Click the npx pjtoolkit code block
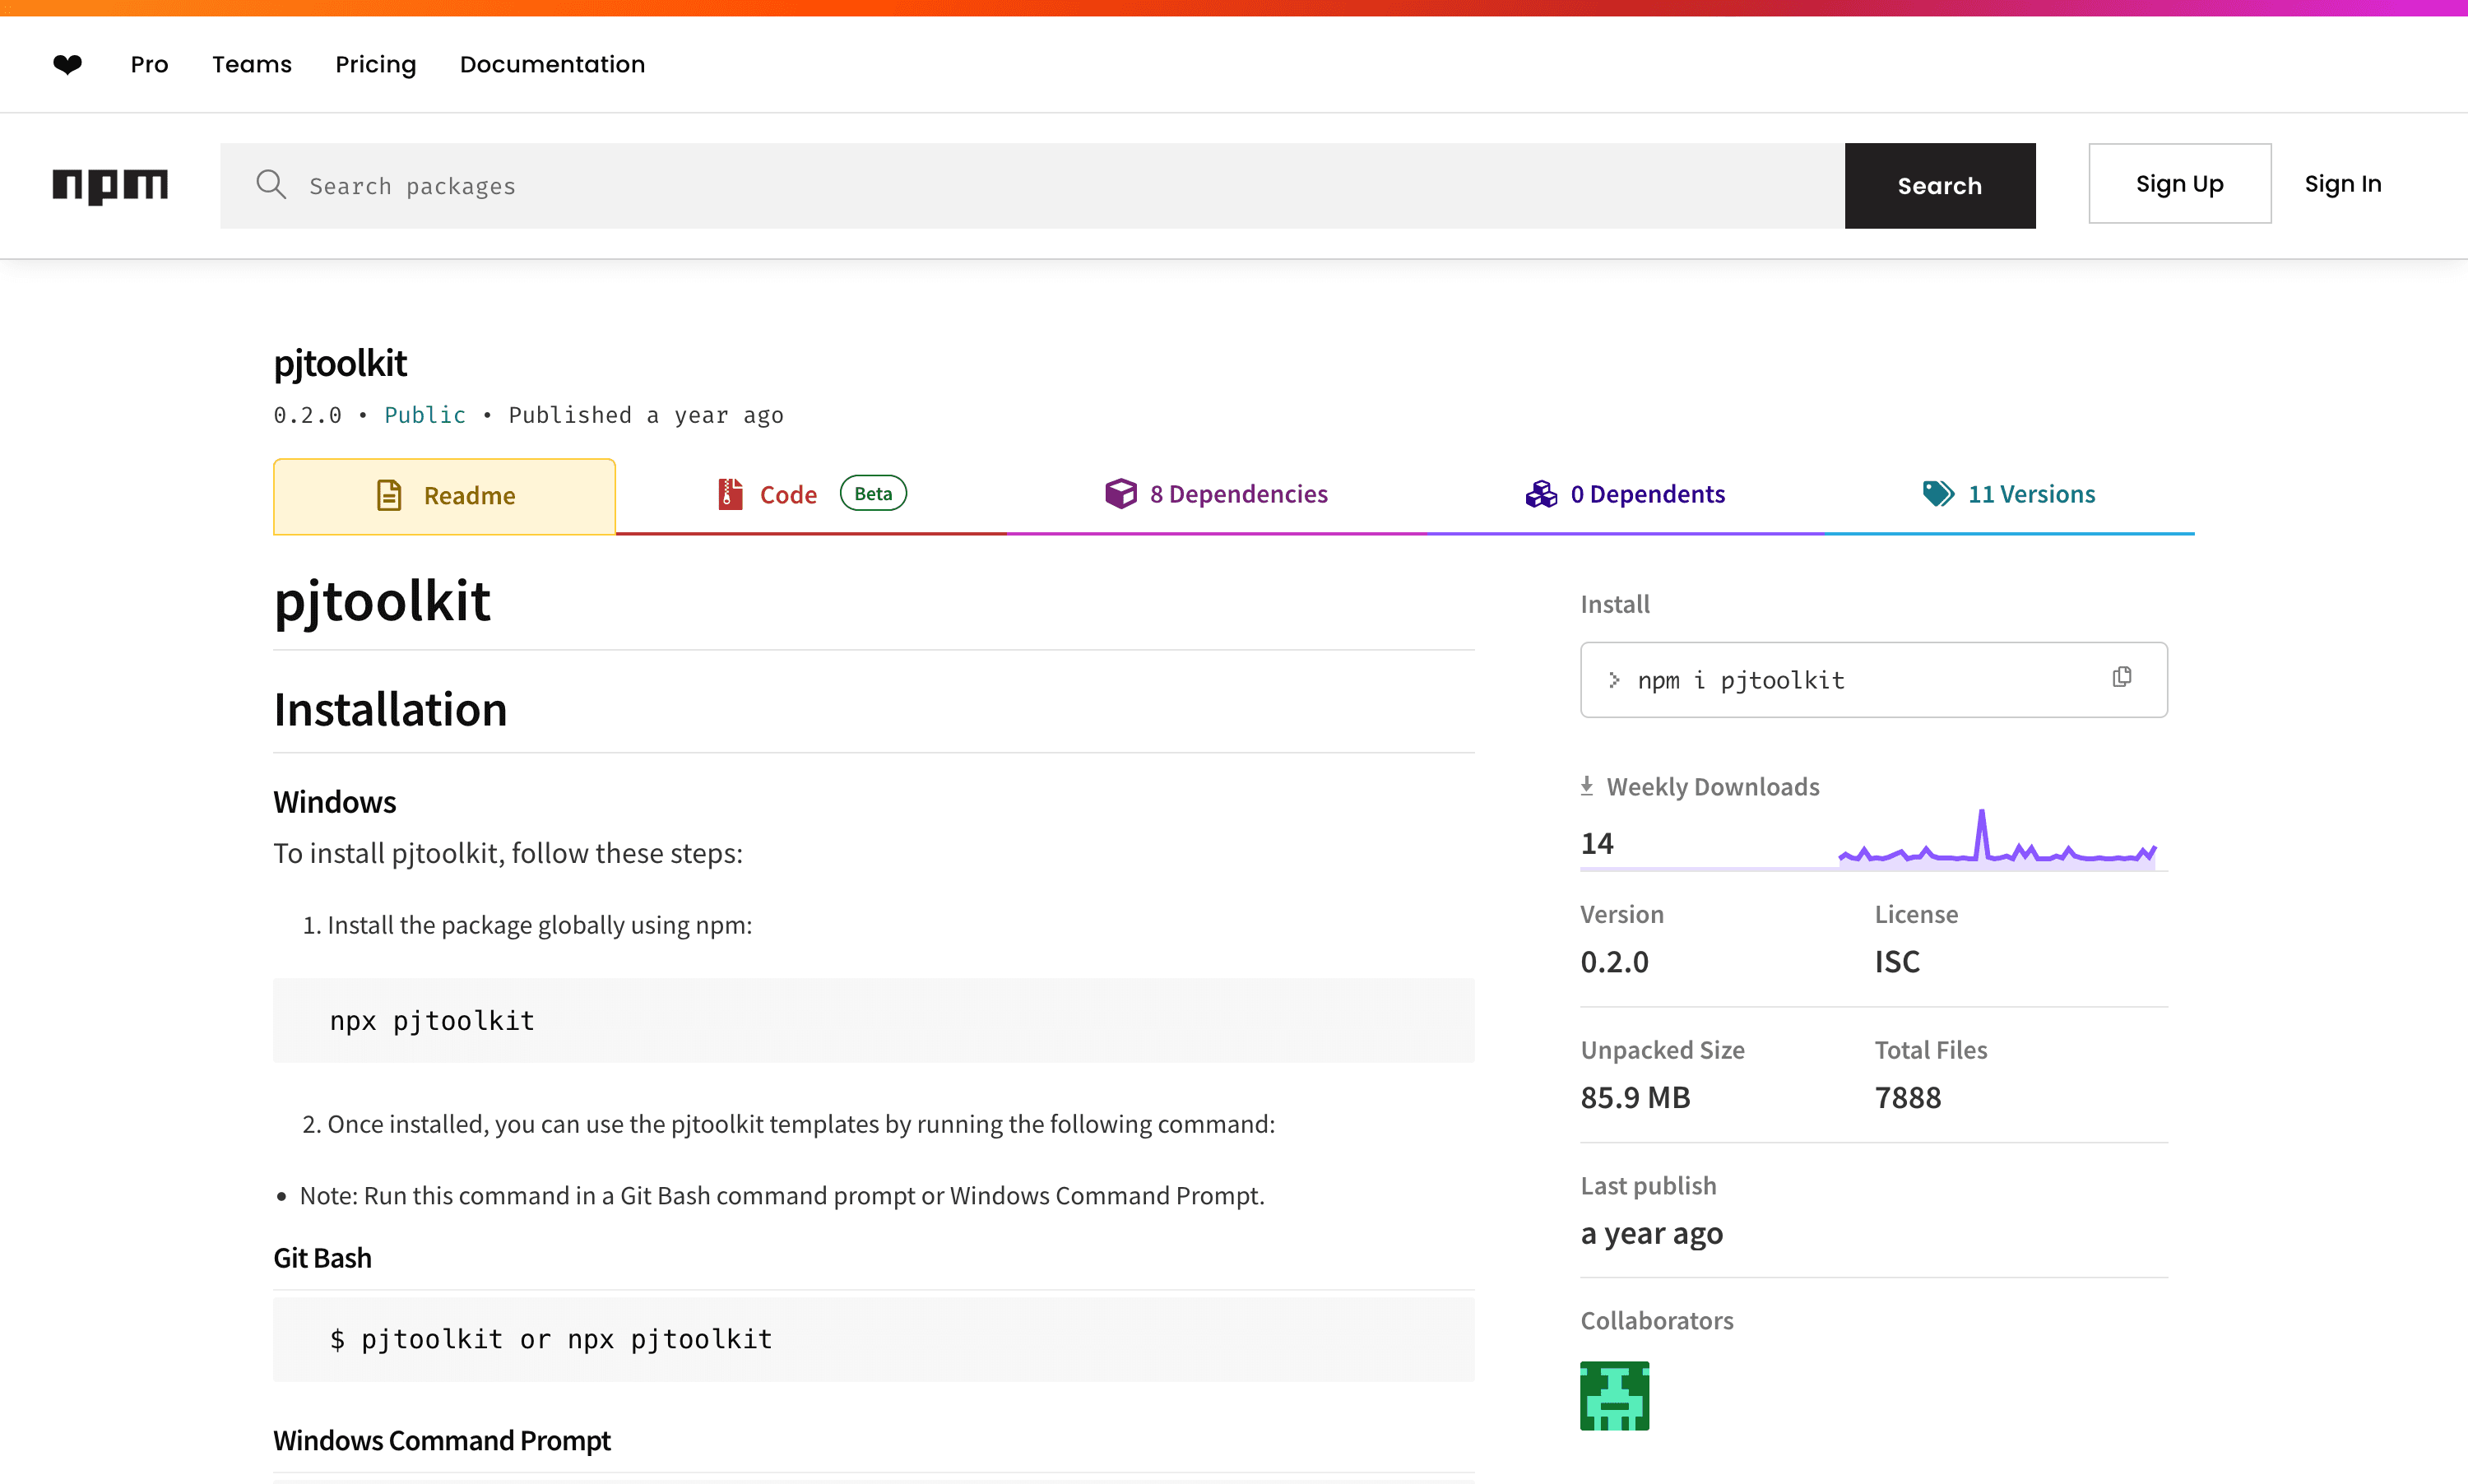Image resolution: width=2468 pixels, height=1484 pixels. click(873, 1020)
